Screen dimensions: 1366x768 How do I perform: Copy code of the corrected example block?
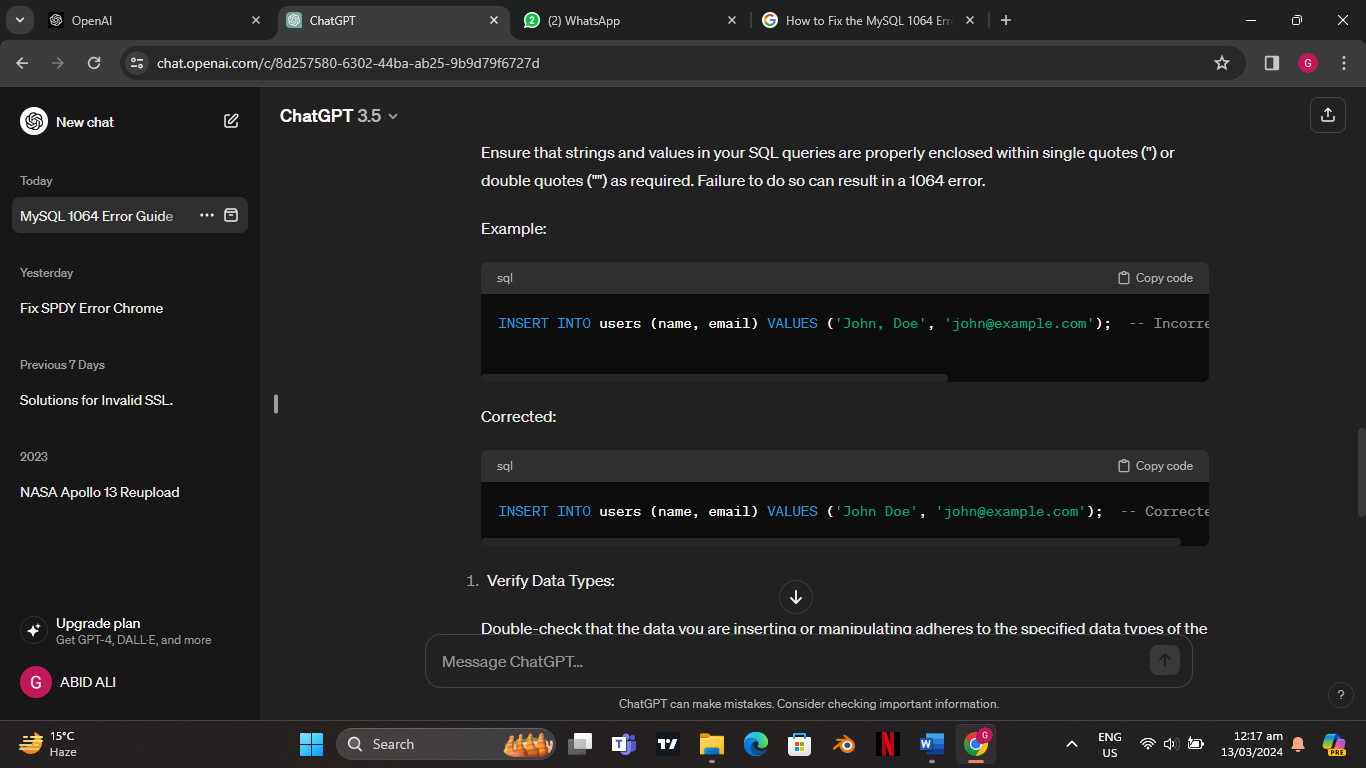click(x=1155, y=466)
